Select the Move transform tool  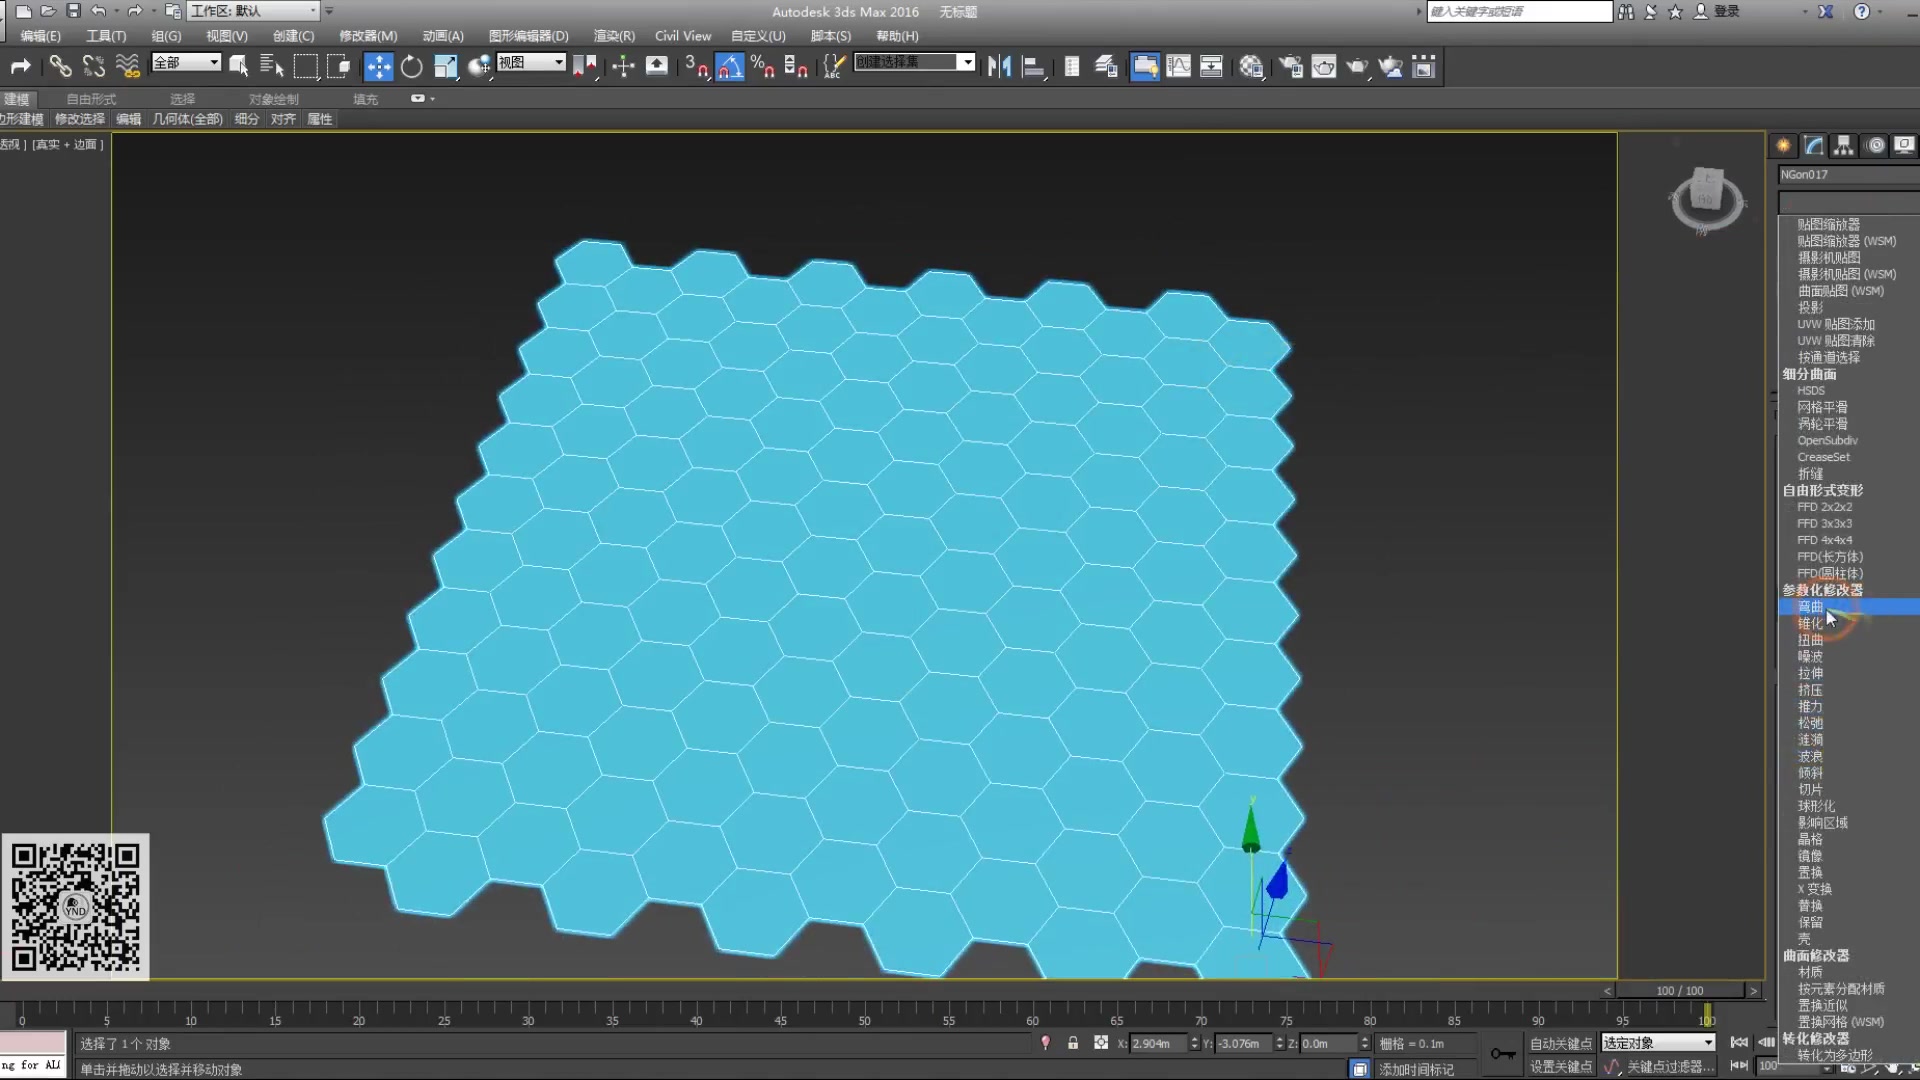point(378,67)
